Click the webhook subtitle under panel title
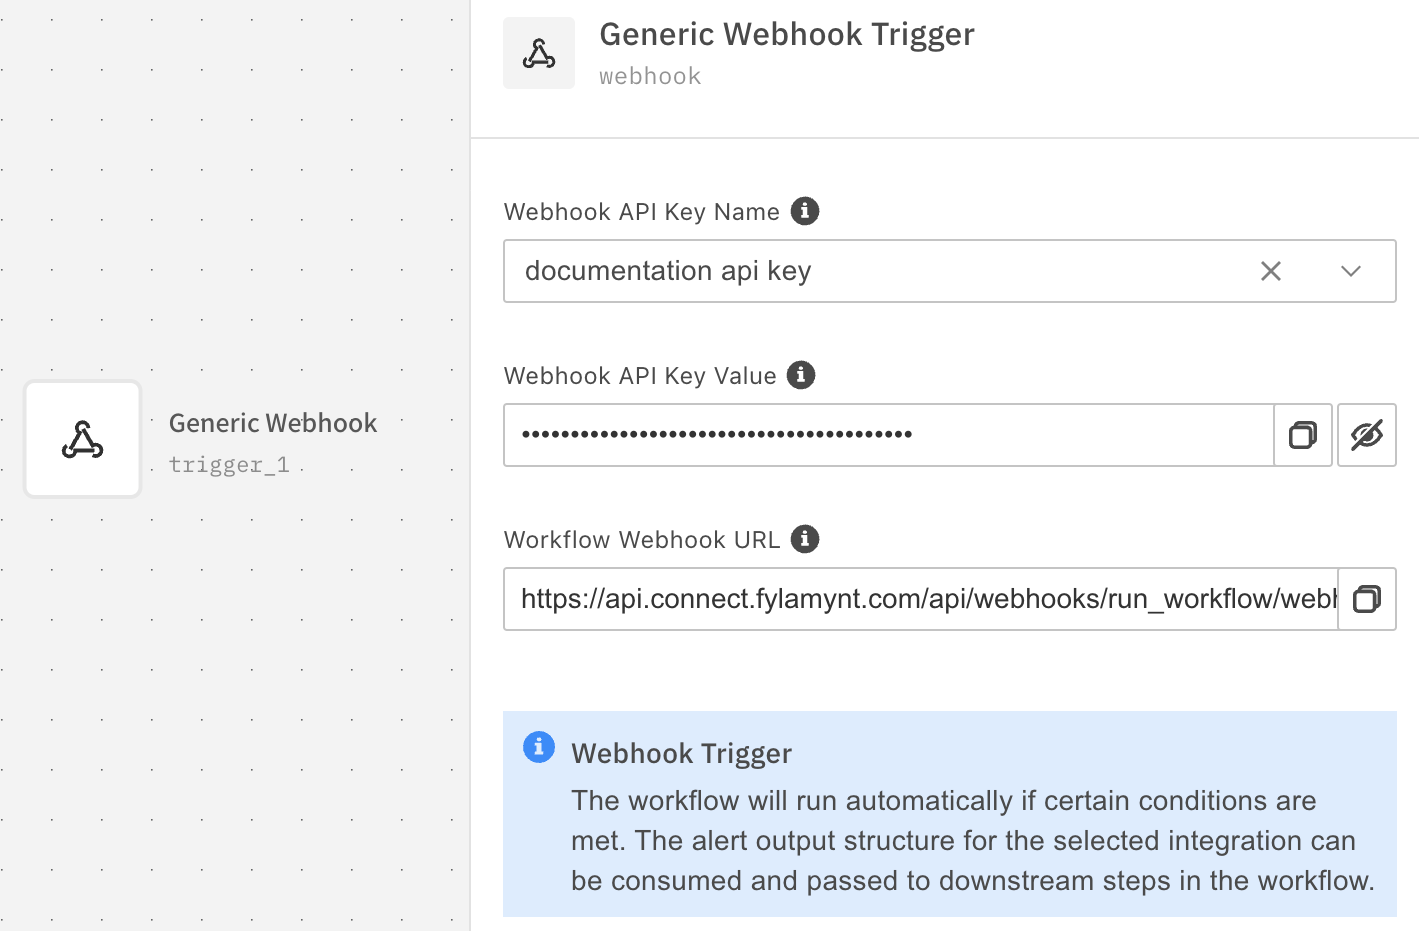1419x931 pixels. (x=650, y=76)
